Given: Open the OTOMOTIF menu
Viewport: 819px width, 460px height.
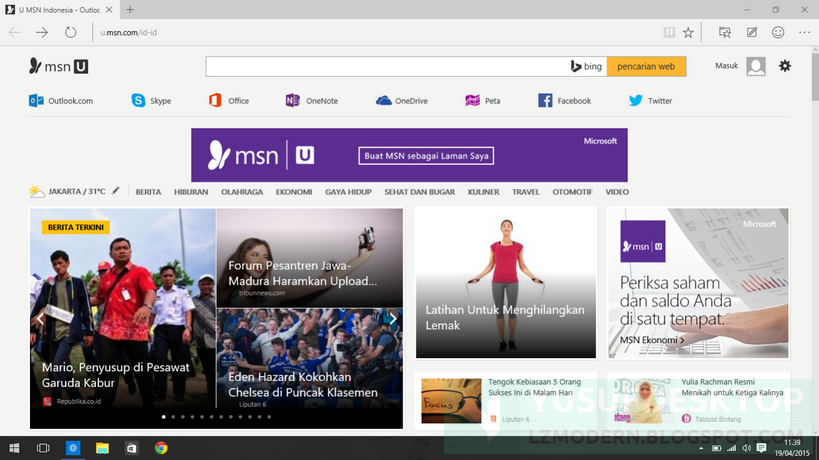Looking at the screenshot, I should tap(572, 192).
